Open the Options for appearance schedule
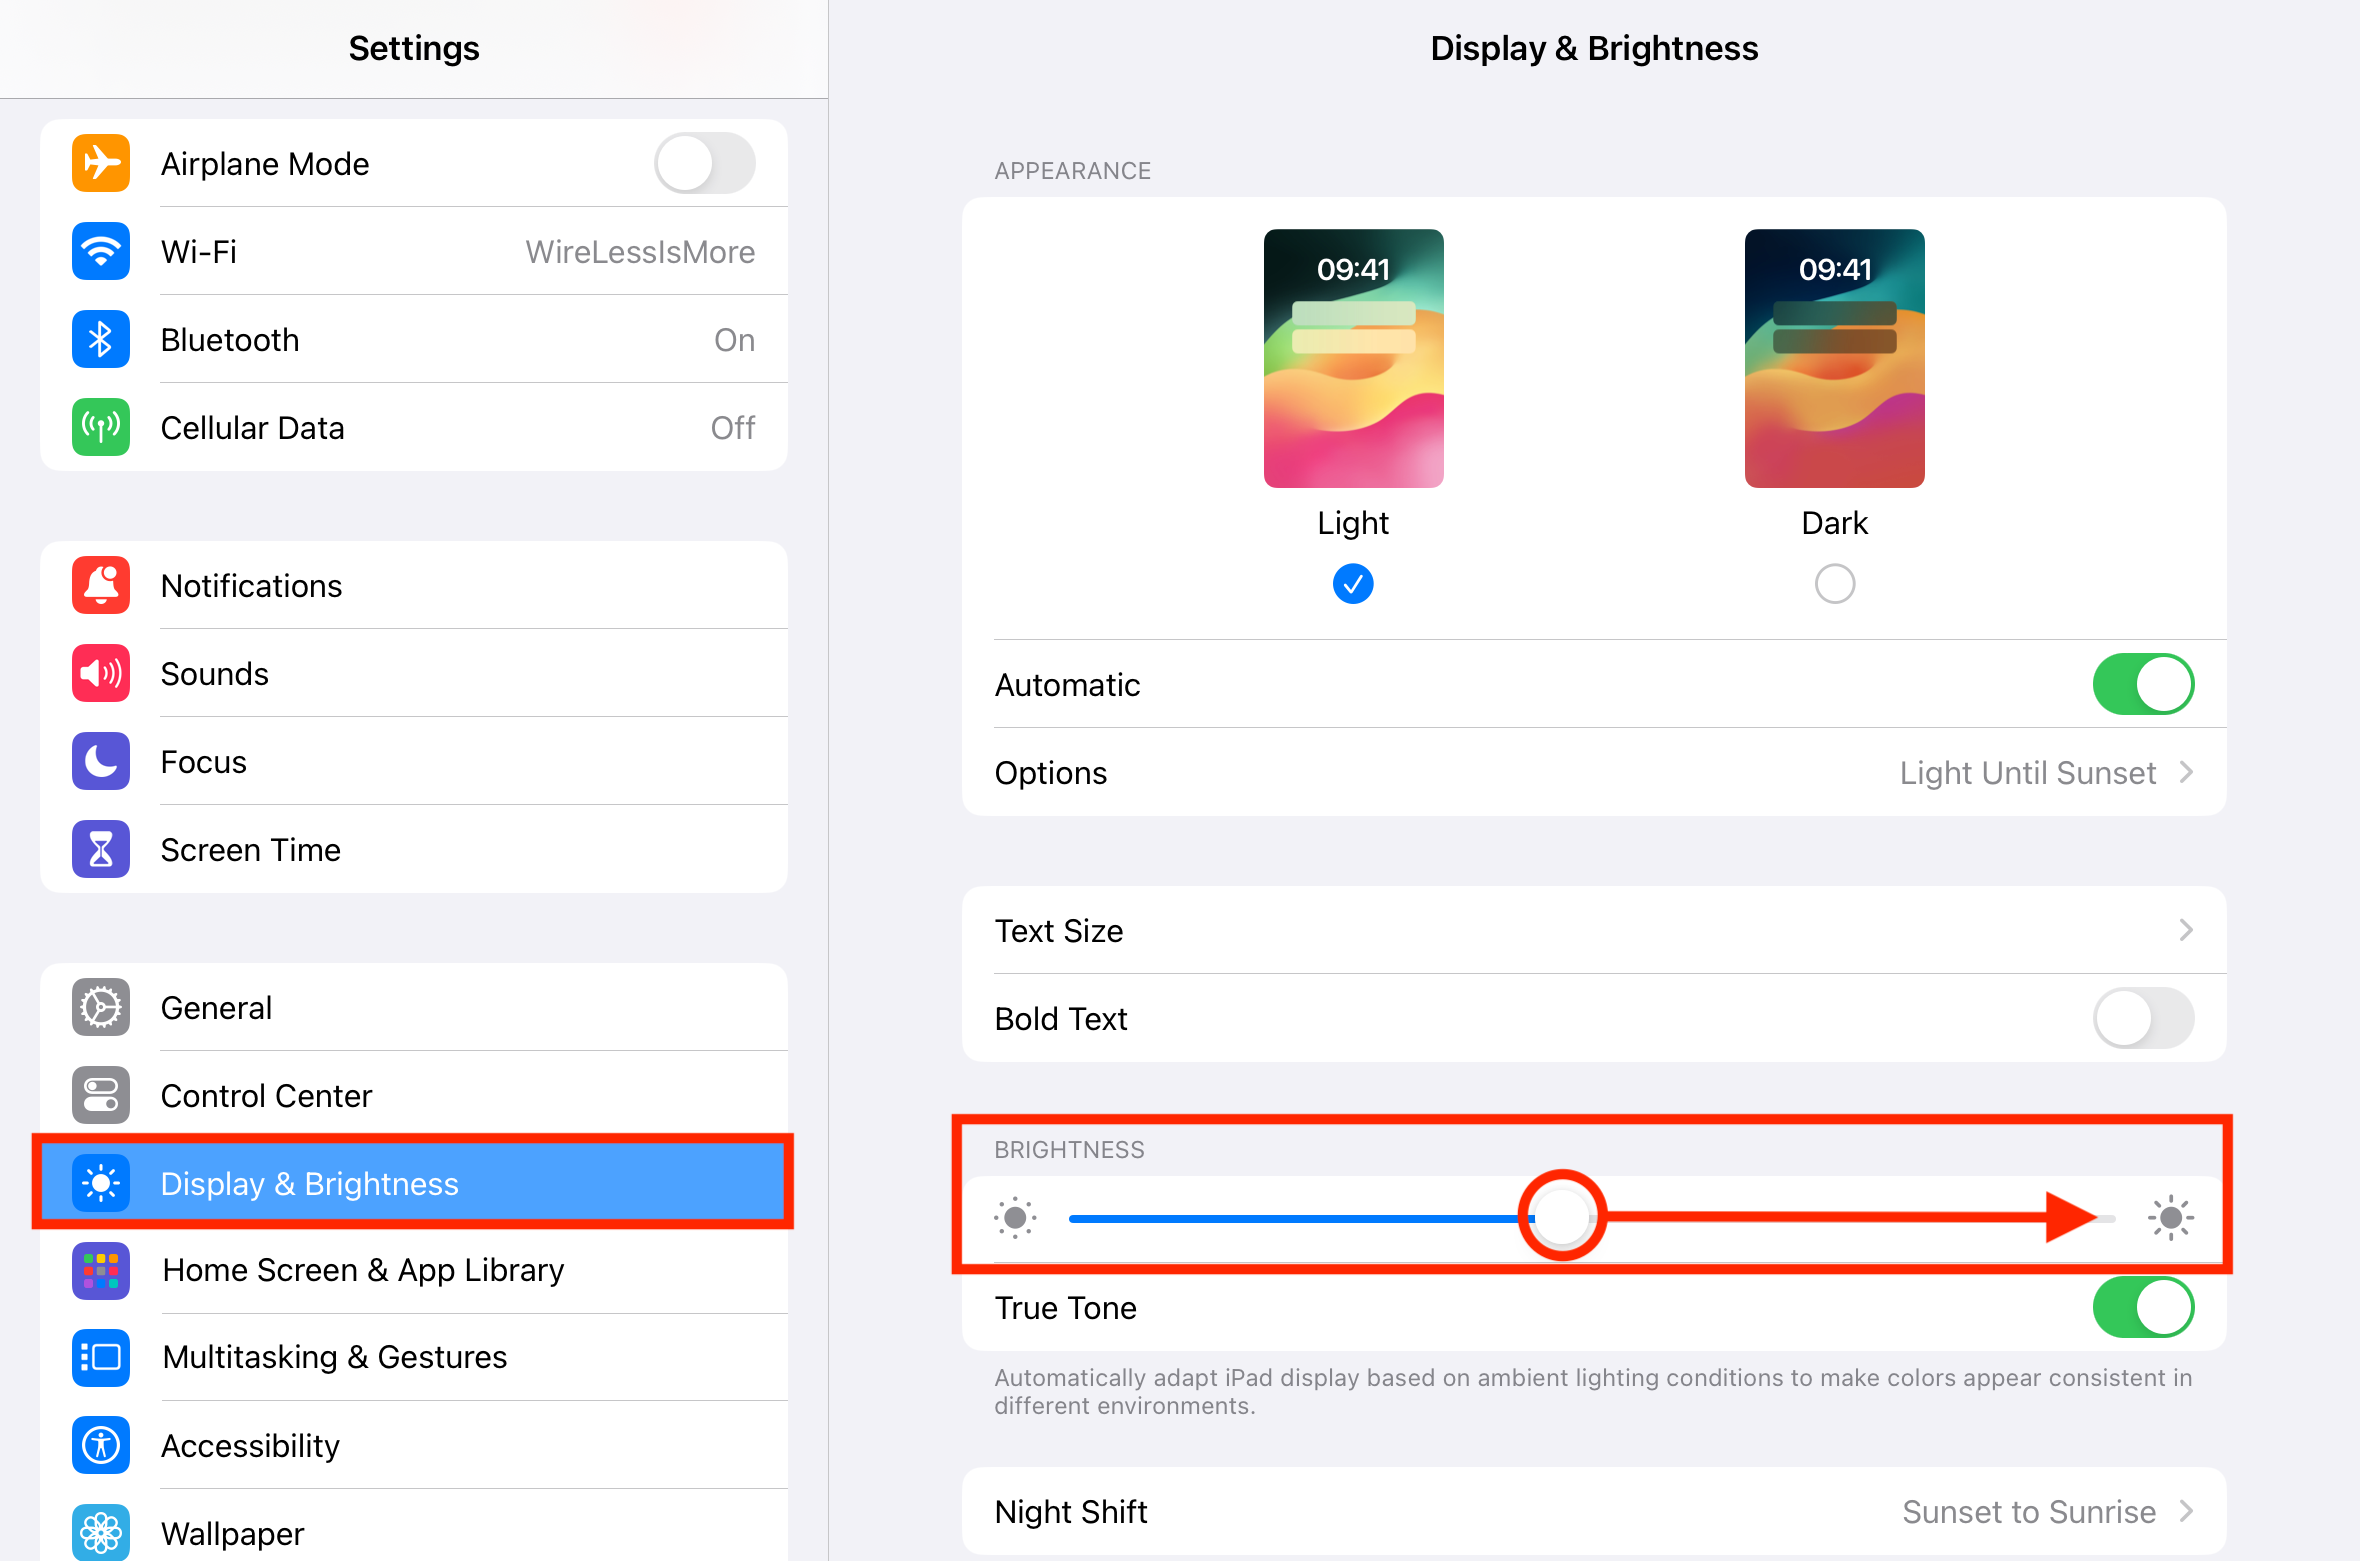Viewport: 2360px width, 1561px height. (1594, 772)
